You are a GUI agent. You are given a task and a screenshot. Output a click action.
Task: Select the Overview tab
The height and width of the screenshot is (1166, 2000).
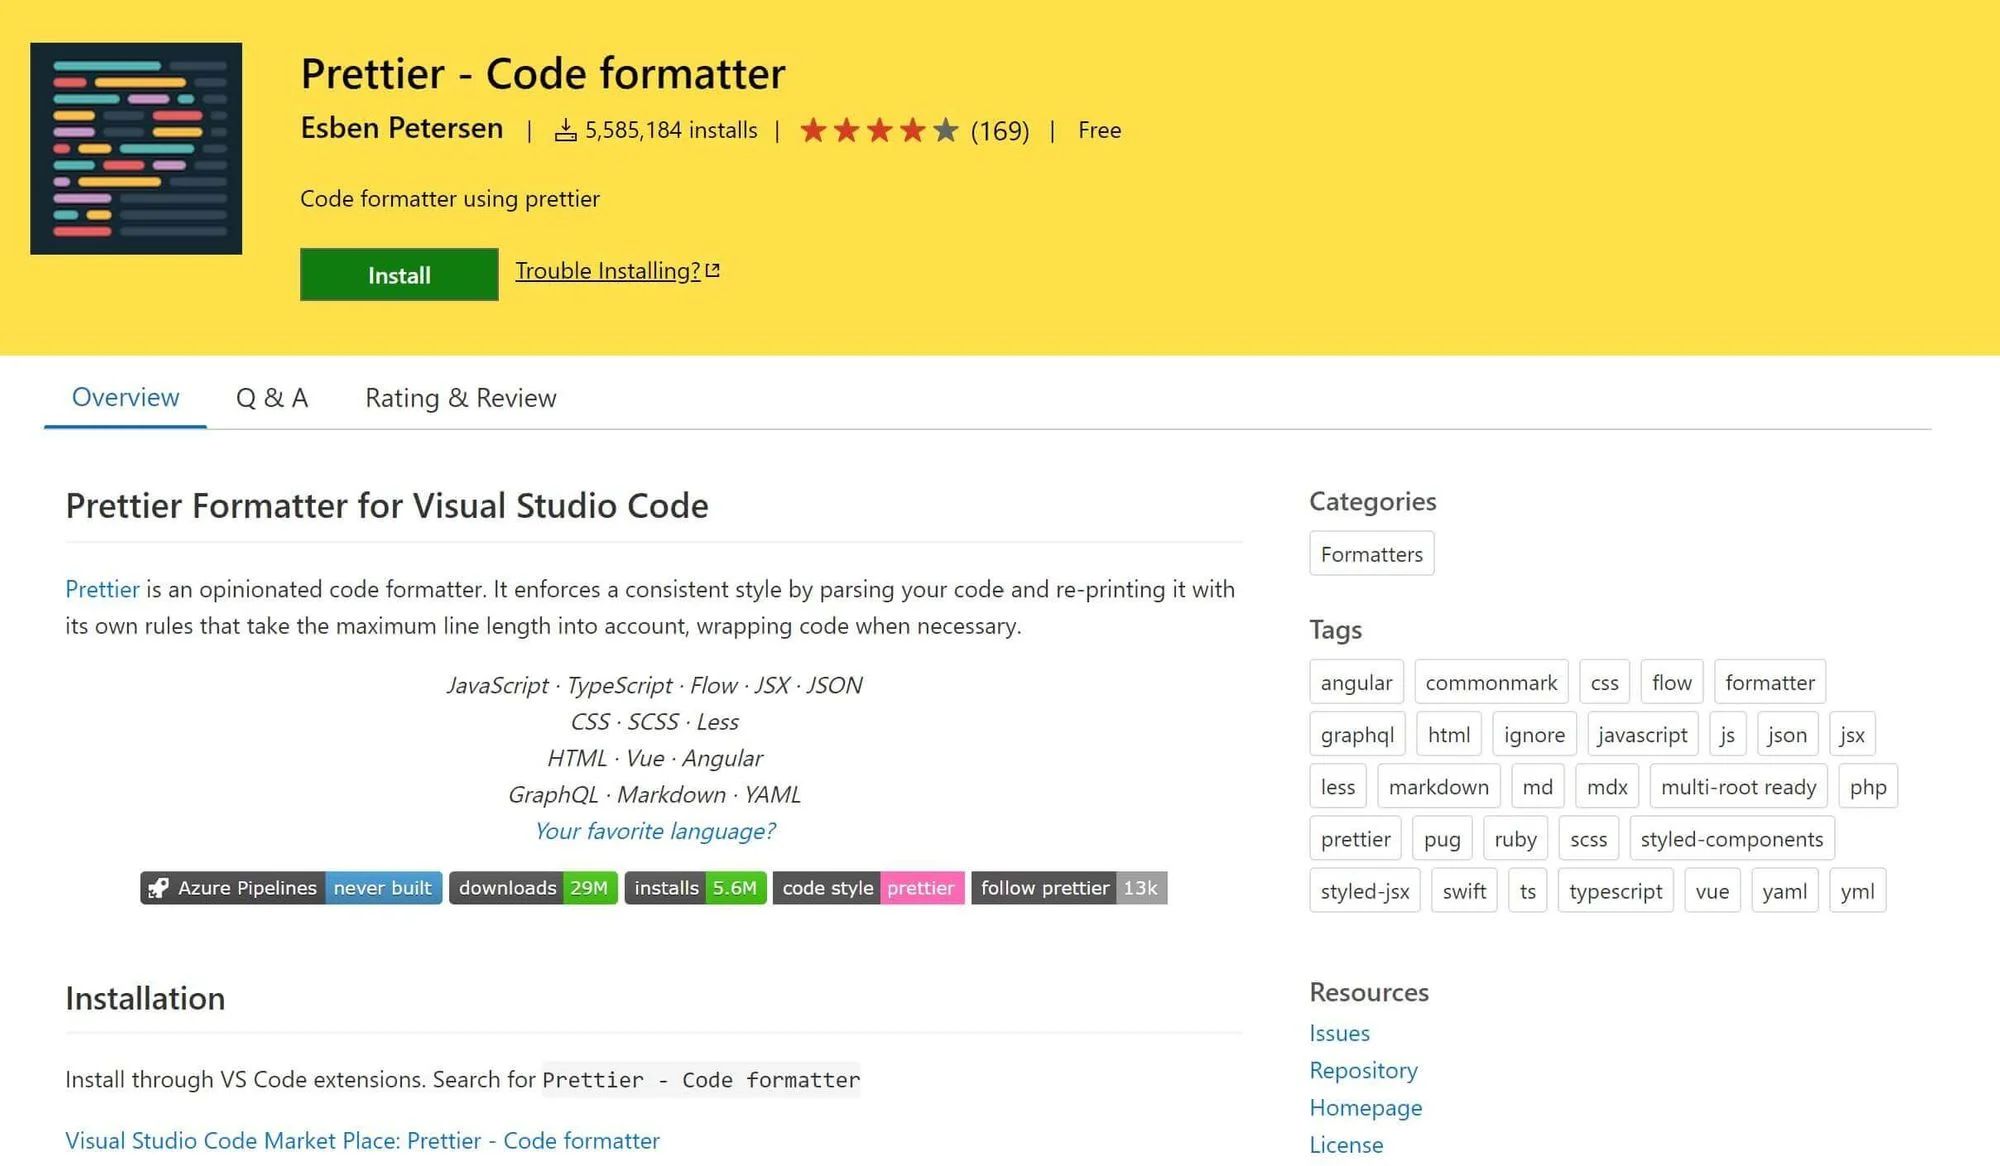click(125, 398)
